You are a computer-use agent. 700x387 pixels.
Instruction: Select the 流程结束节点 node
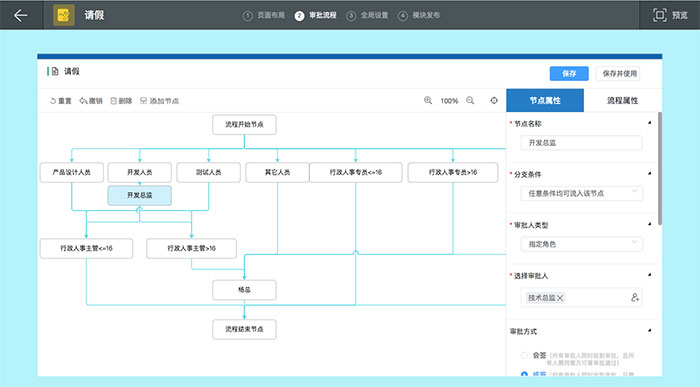coord(244,329)
